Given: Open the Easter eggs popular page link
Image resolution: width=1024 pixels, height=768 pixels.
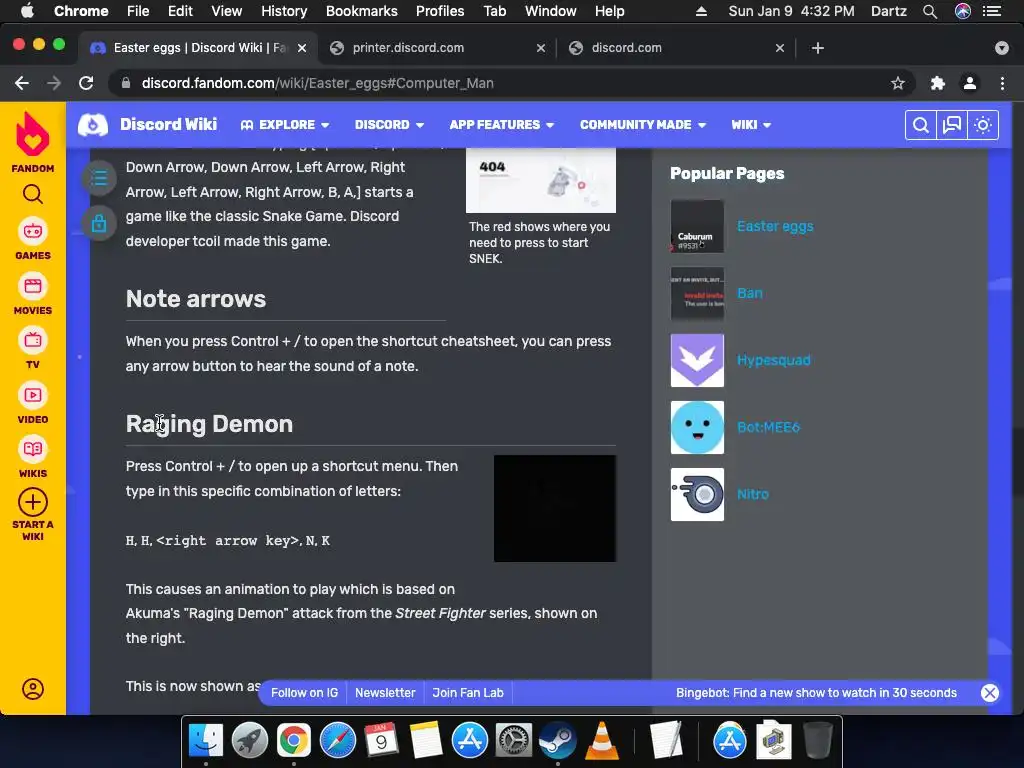Looking at the screenshot, I should (x=775, y=226).
